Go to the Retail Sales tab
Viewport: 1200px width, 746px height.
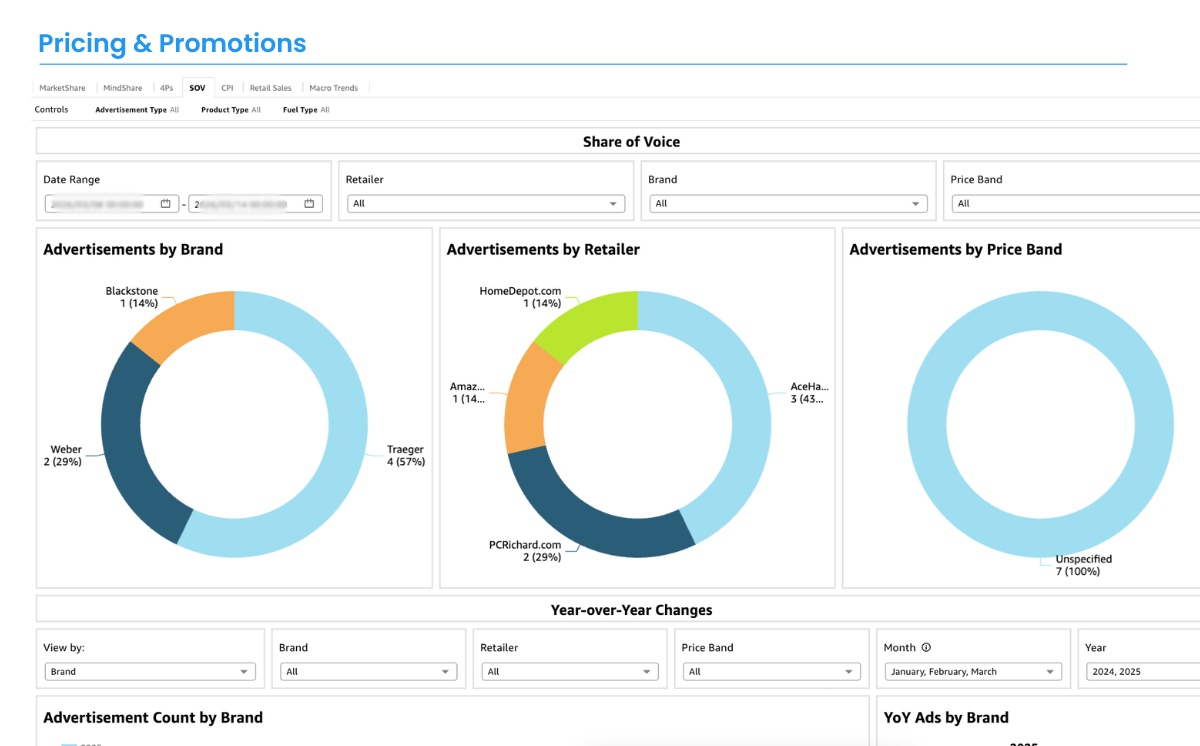pos(271,88)
